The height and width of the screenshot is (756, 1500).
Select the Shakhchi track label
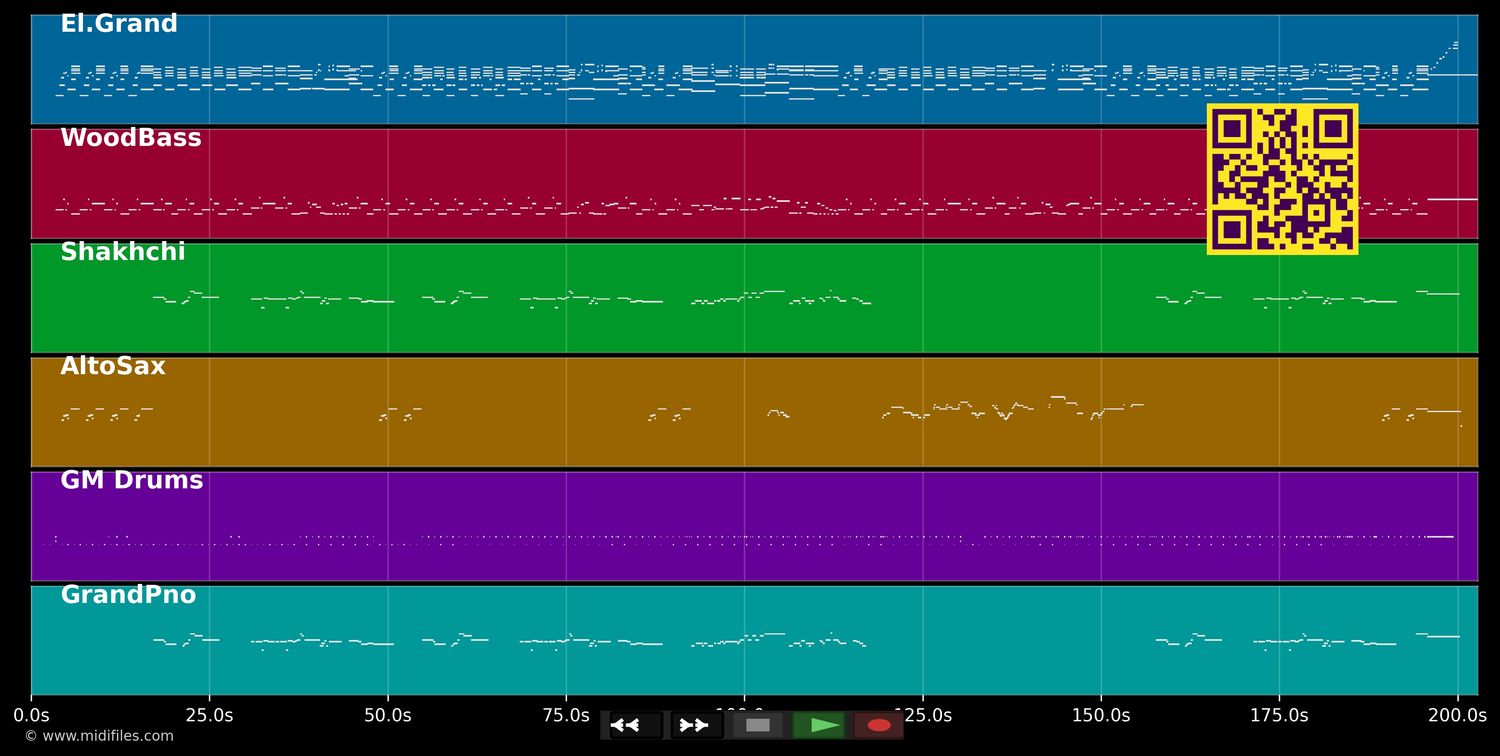[x=123, y=252]
